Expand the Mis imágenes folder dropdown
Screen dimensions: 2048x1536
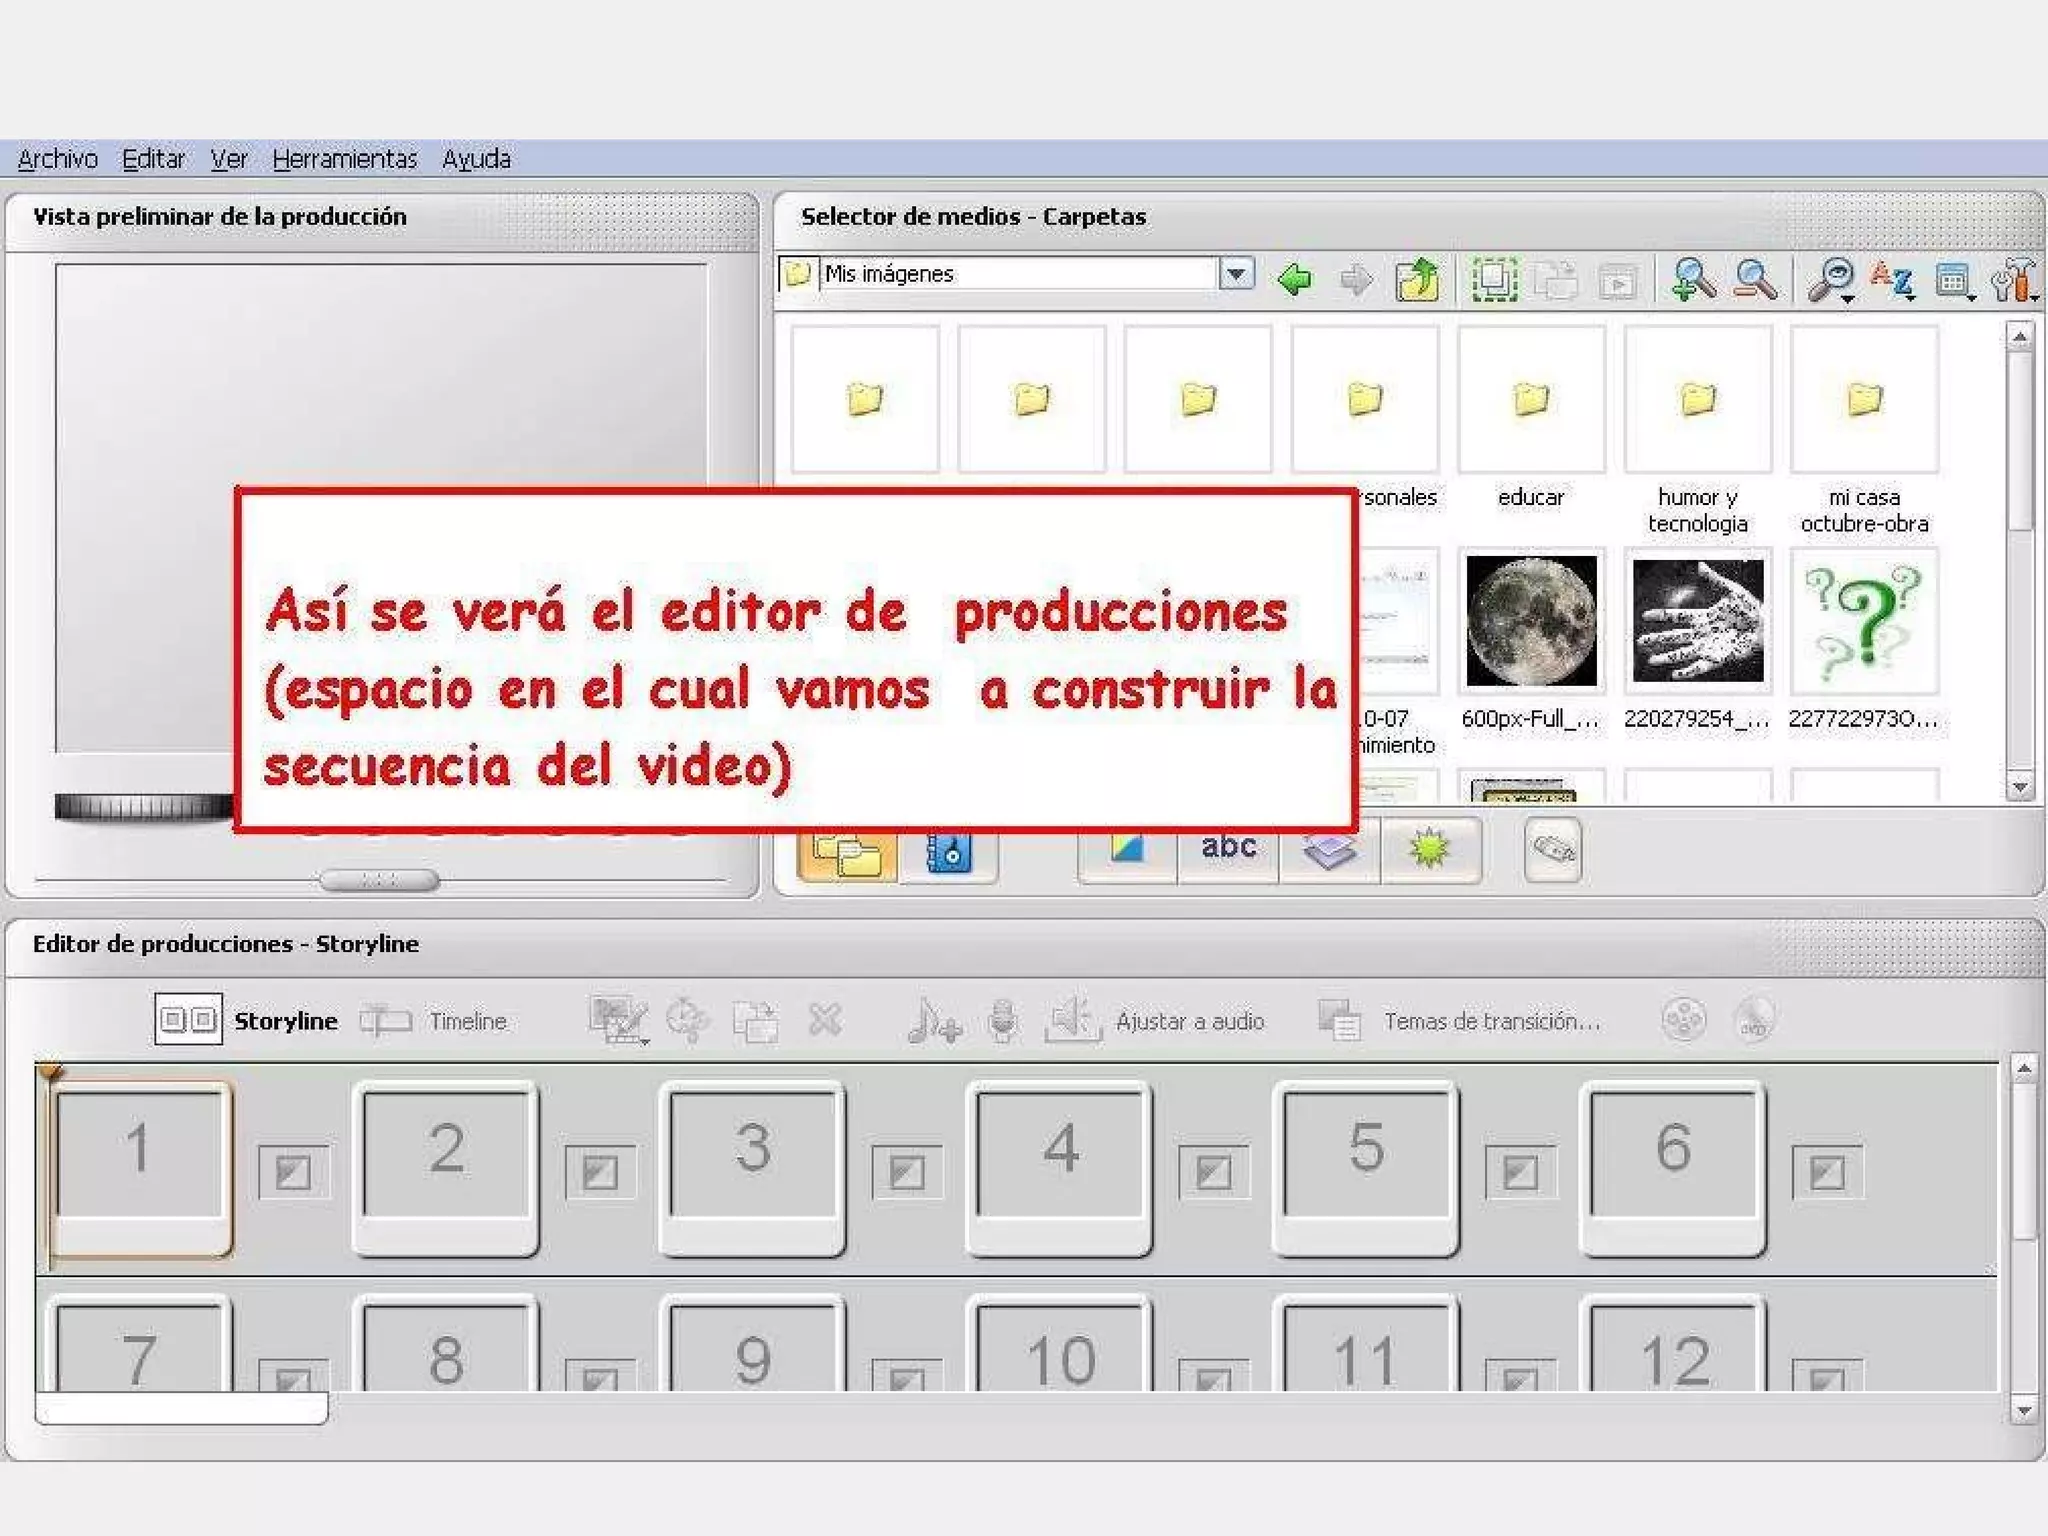(1237, 274)
